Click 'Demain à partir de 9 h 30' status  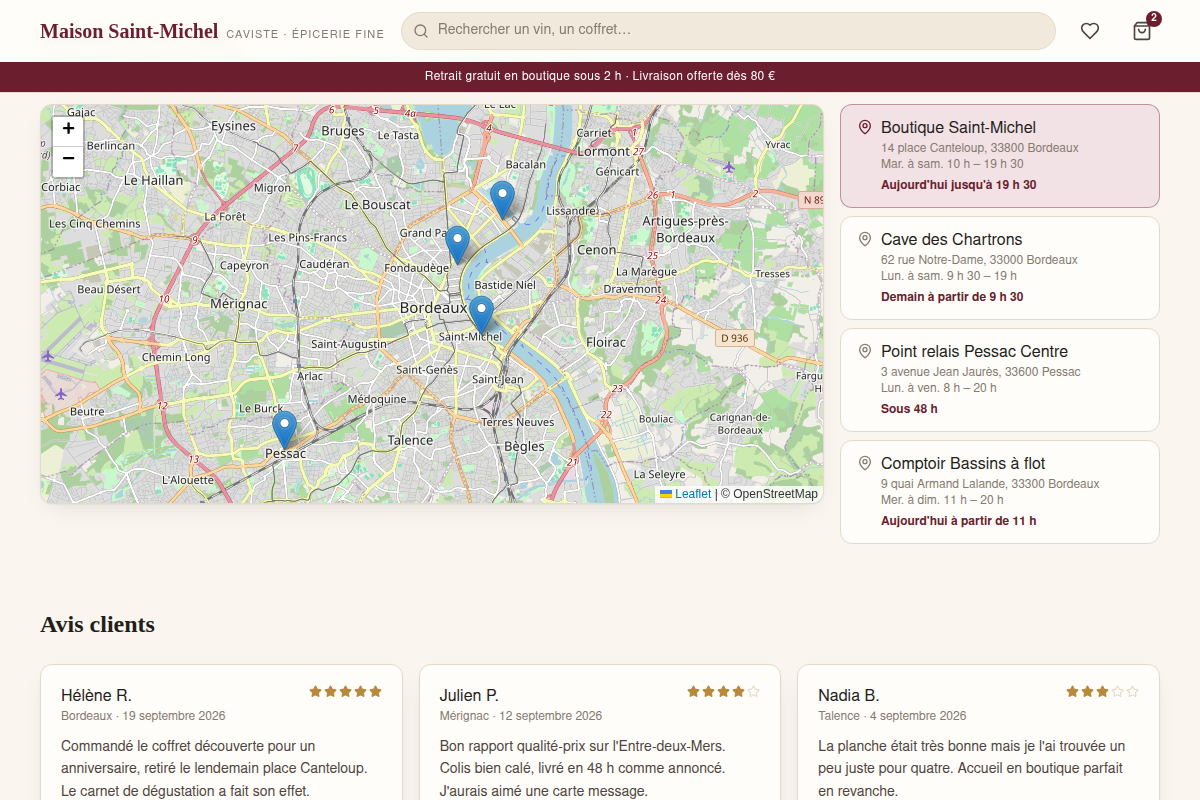[x=952, y=297]
